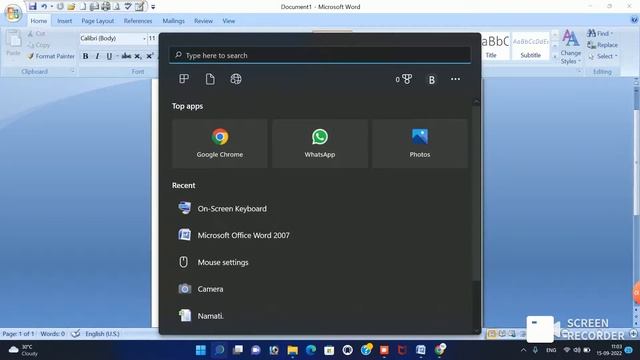Open the Change Styles dropdown
Image resolution: width=640 pixels, height=360 pixels.
571,47
